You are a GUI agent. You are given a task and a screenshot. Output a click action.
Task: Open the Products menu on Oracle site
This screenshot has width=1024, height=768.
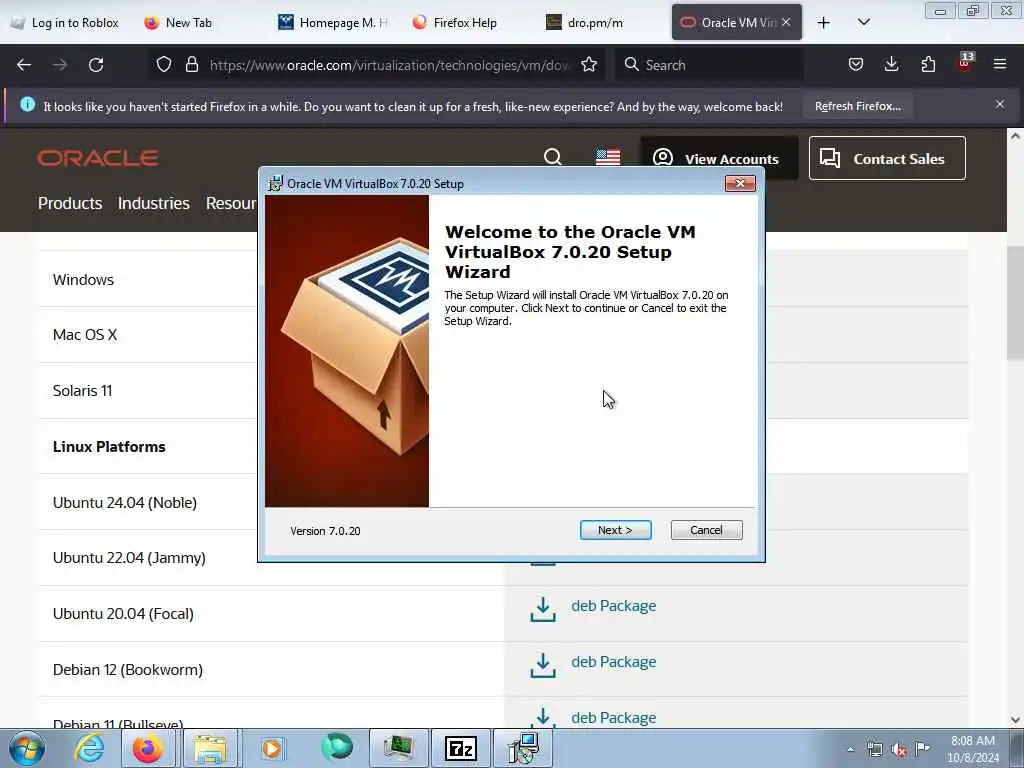click(70, 203)
